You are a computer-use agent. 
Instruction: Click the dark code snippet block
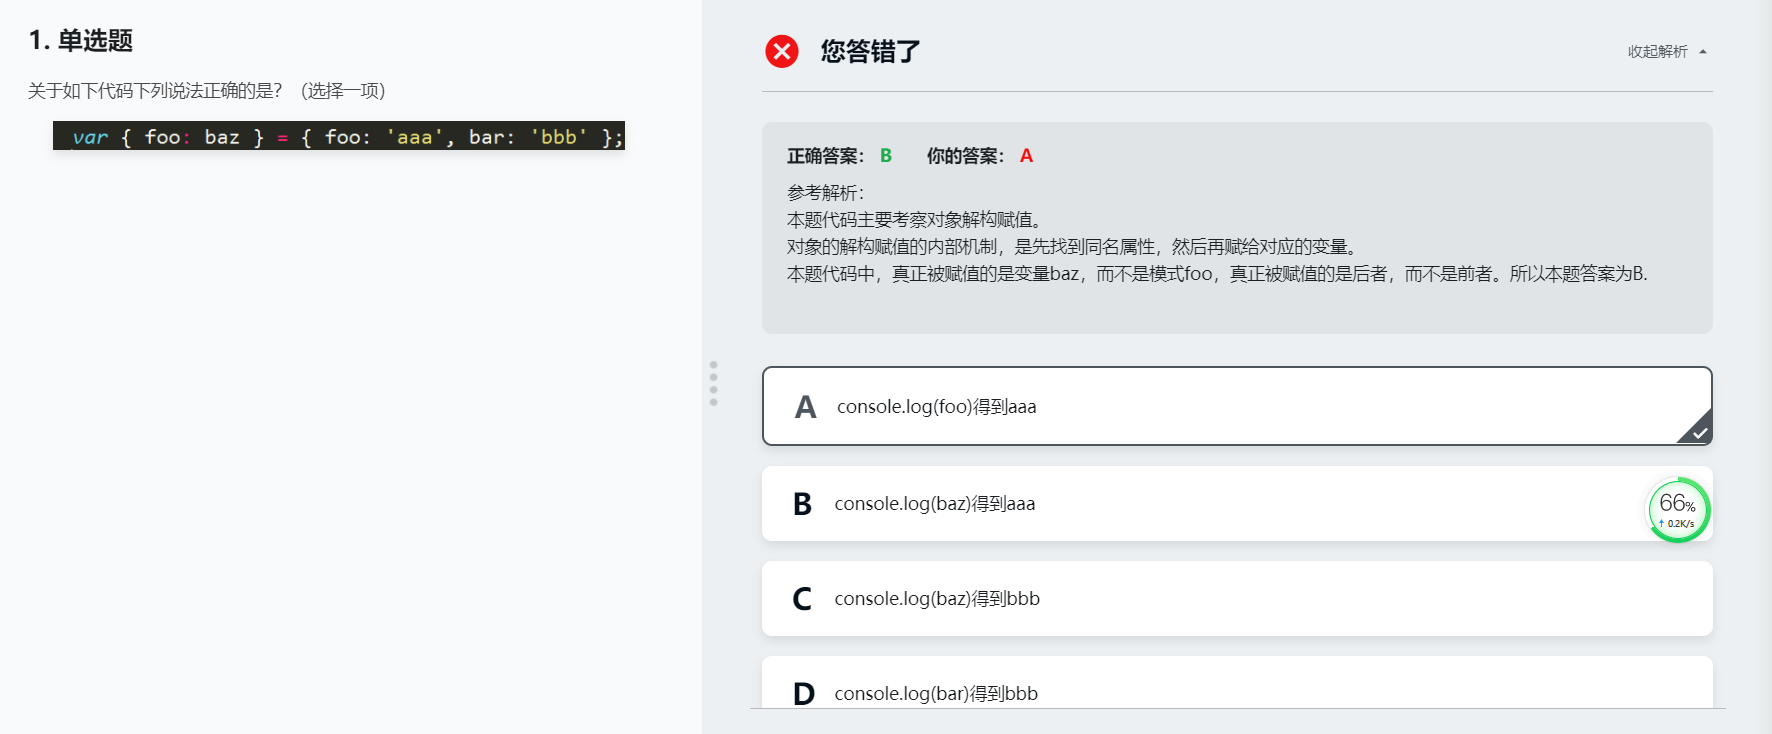point(338,136)
